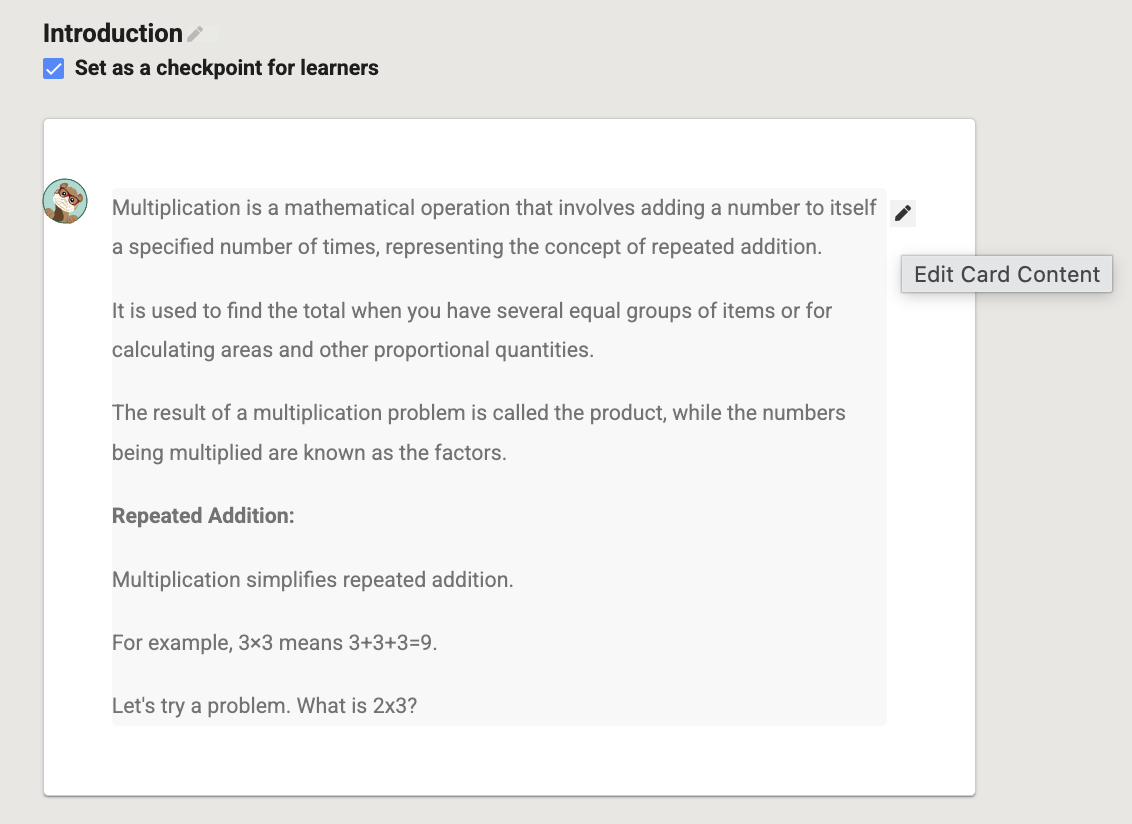Click the 'Introduction' state name heading
This screenshot has width=1132, height=824.
pyautogui.click(x=113, y=33)
